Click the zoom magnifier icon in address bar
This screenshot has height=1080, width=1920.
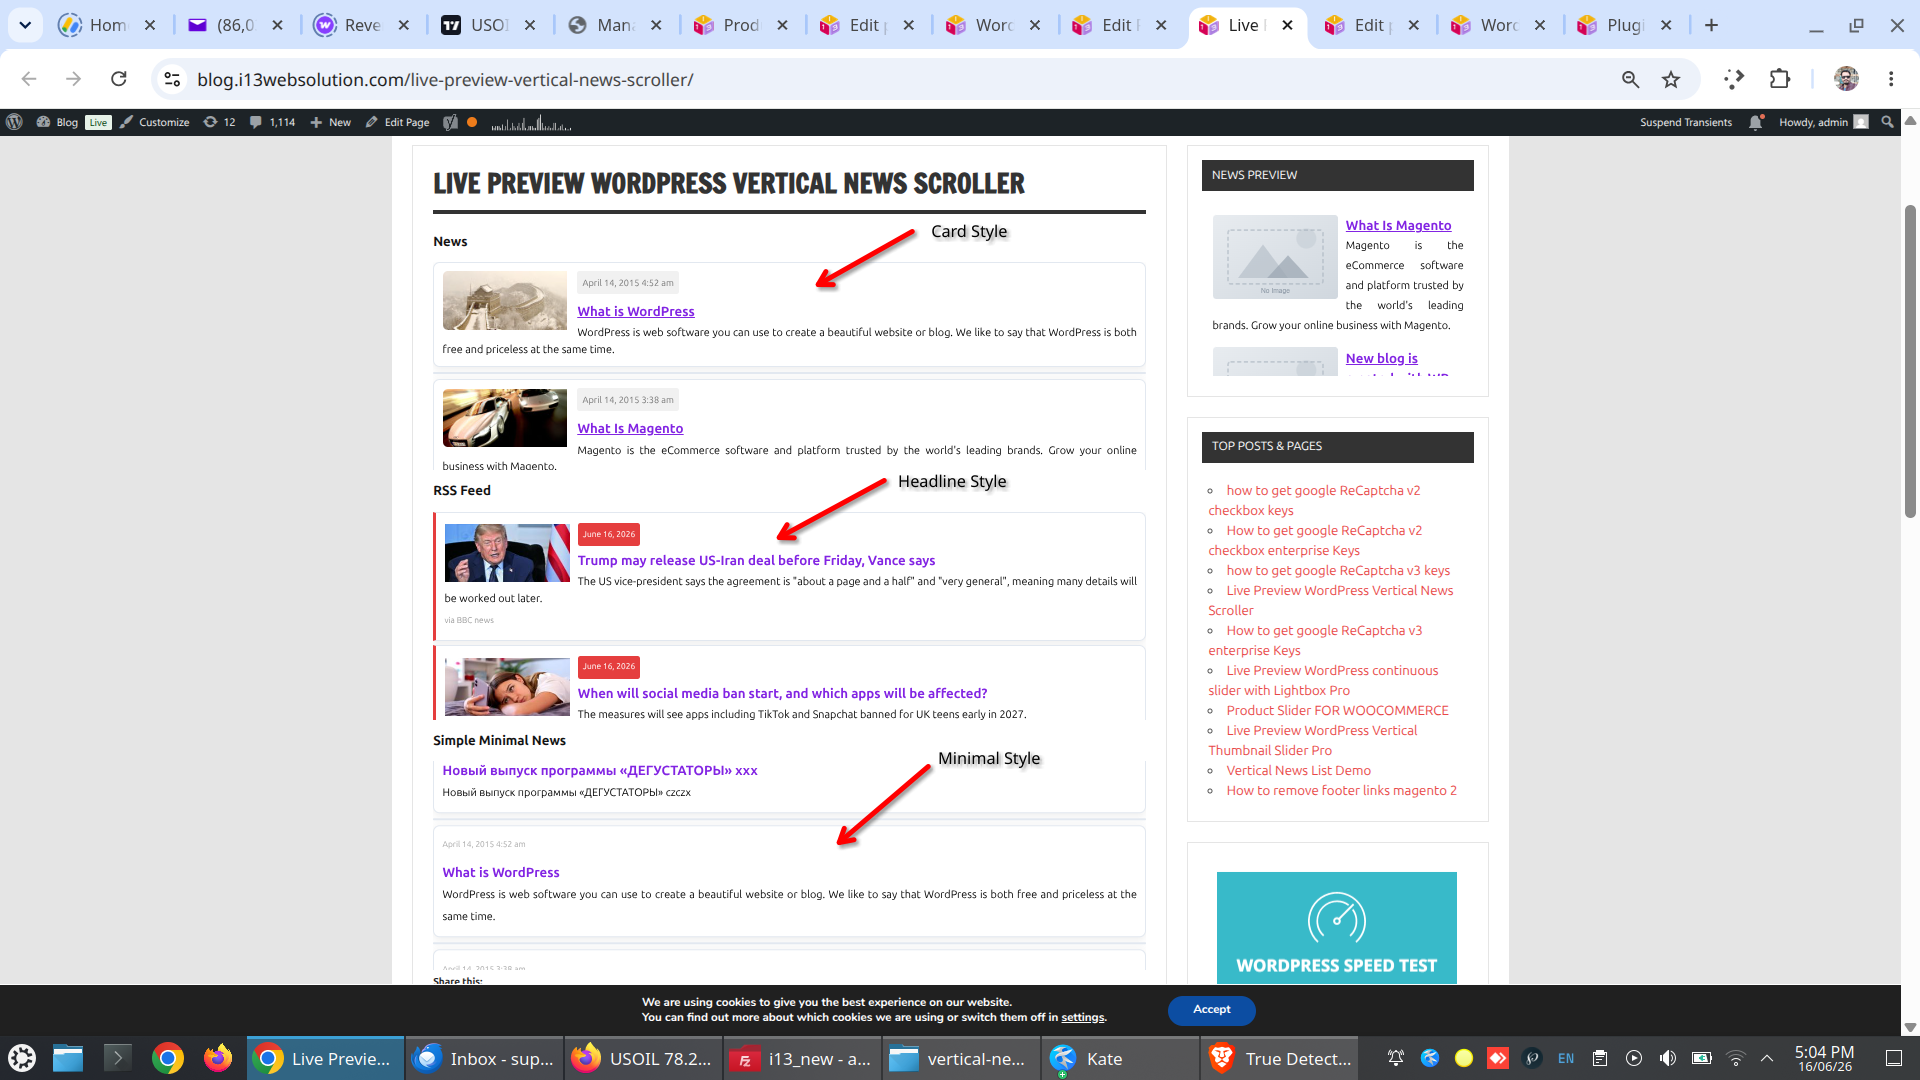[1630, 79]
